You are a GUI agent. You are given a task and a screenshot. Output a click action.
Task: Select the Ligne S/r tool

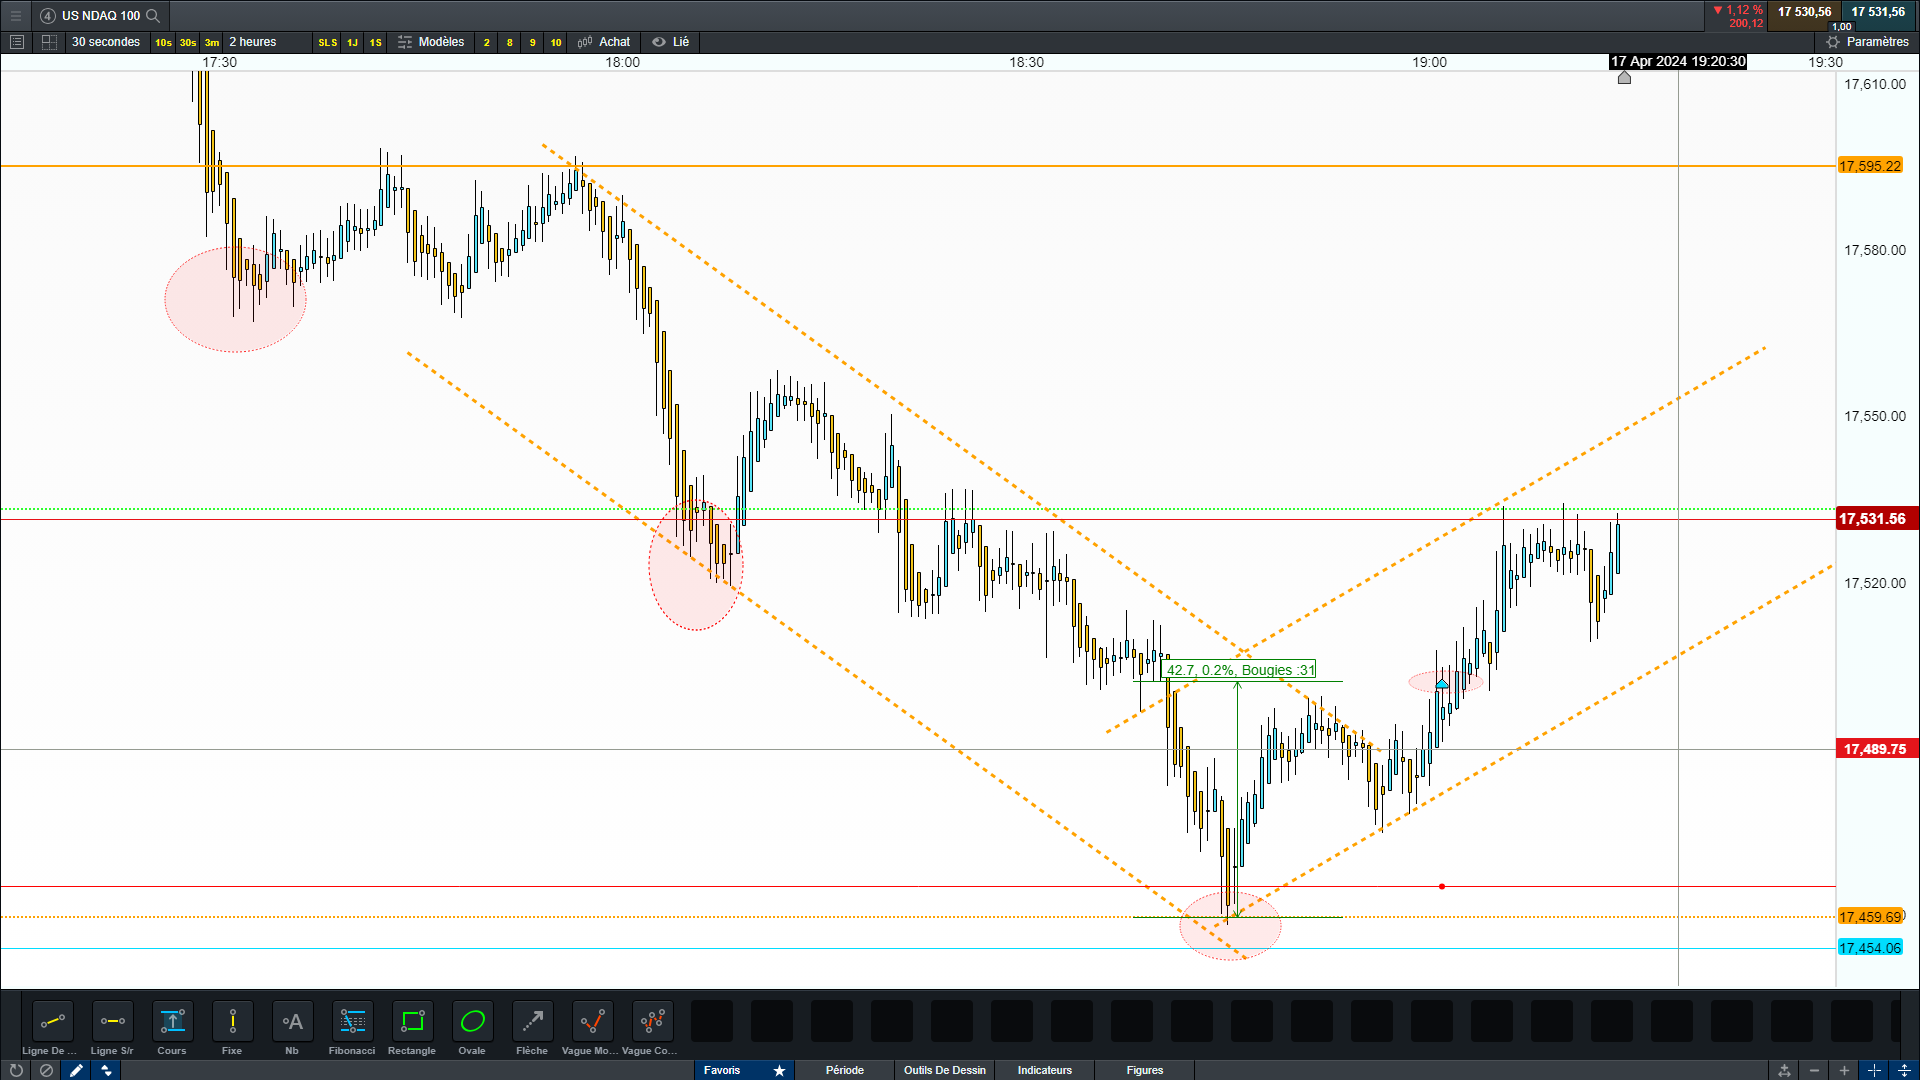click(x=112, y=1022)
